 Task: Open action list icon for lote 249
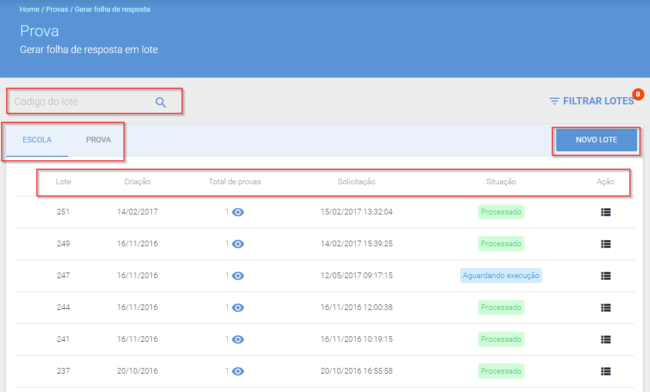point(606,244)
